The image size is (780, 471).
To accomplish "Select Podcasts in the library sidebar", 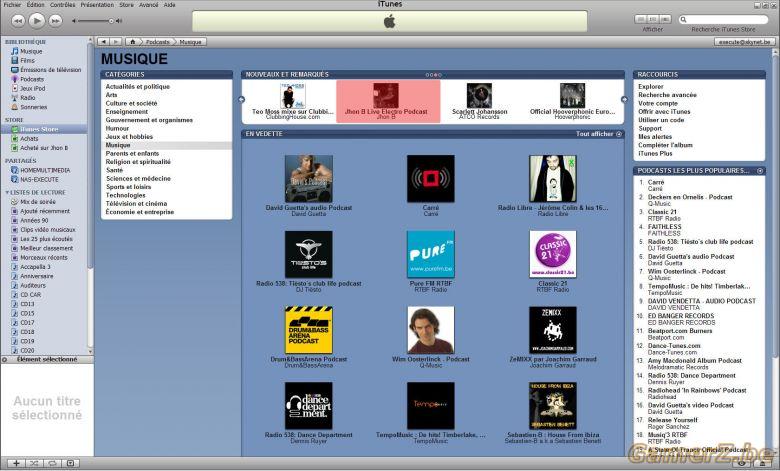I will pyautogui.click(x=32, y=79).
